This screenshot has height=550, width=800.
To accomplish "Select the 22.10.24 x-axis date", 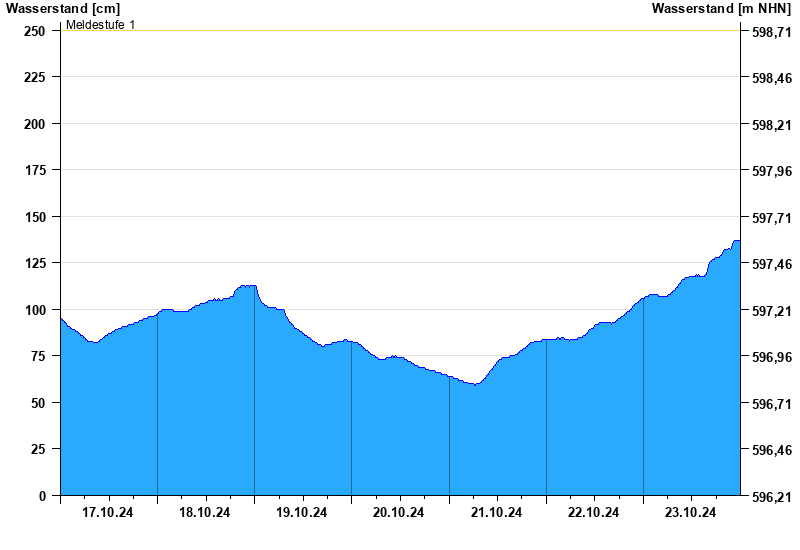I will tap(594, 513).
